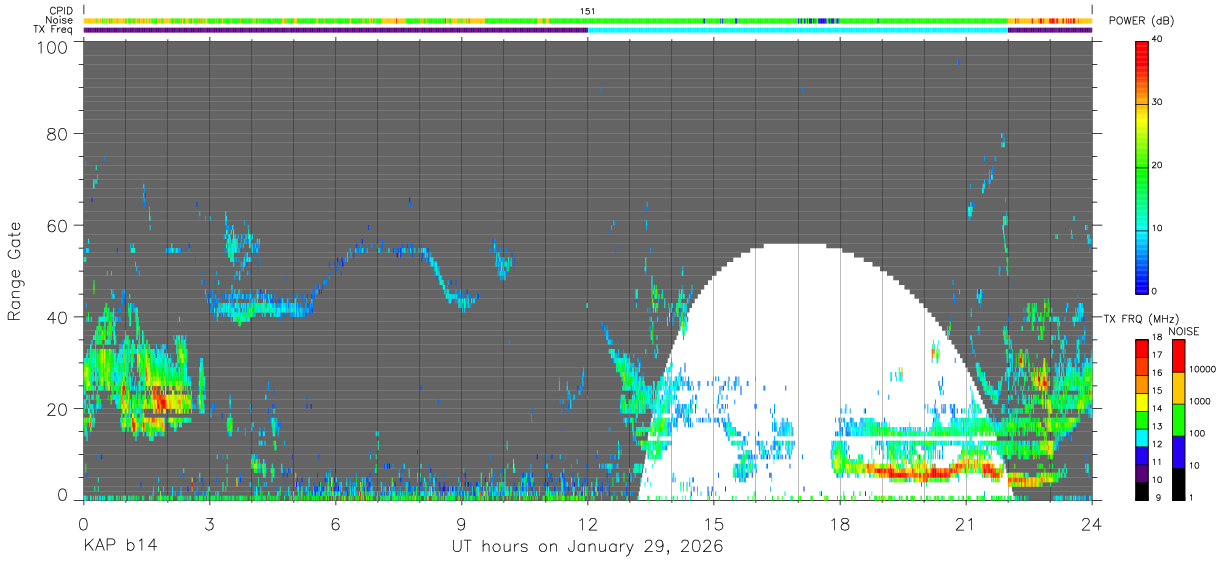Click the 80 range gate tick label

[x=56, y=134]
